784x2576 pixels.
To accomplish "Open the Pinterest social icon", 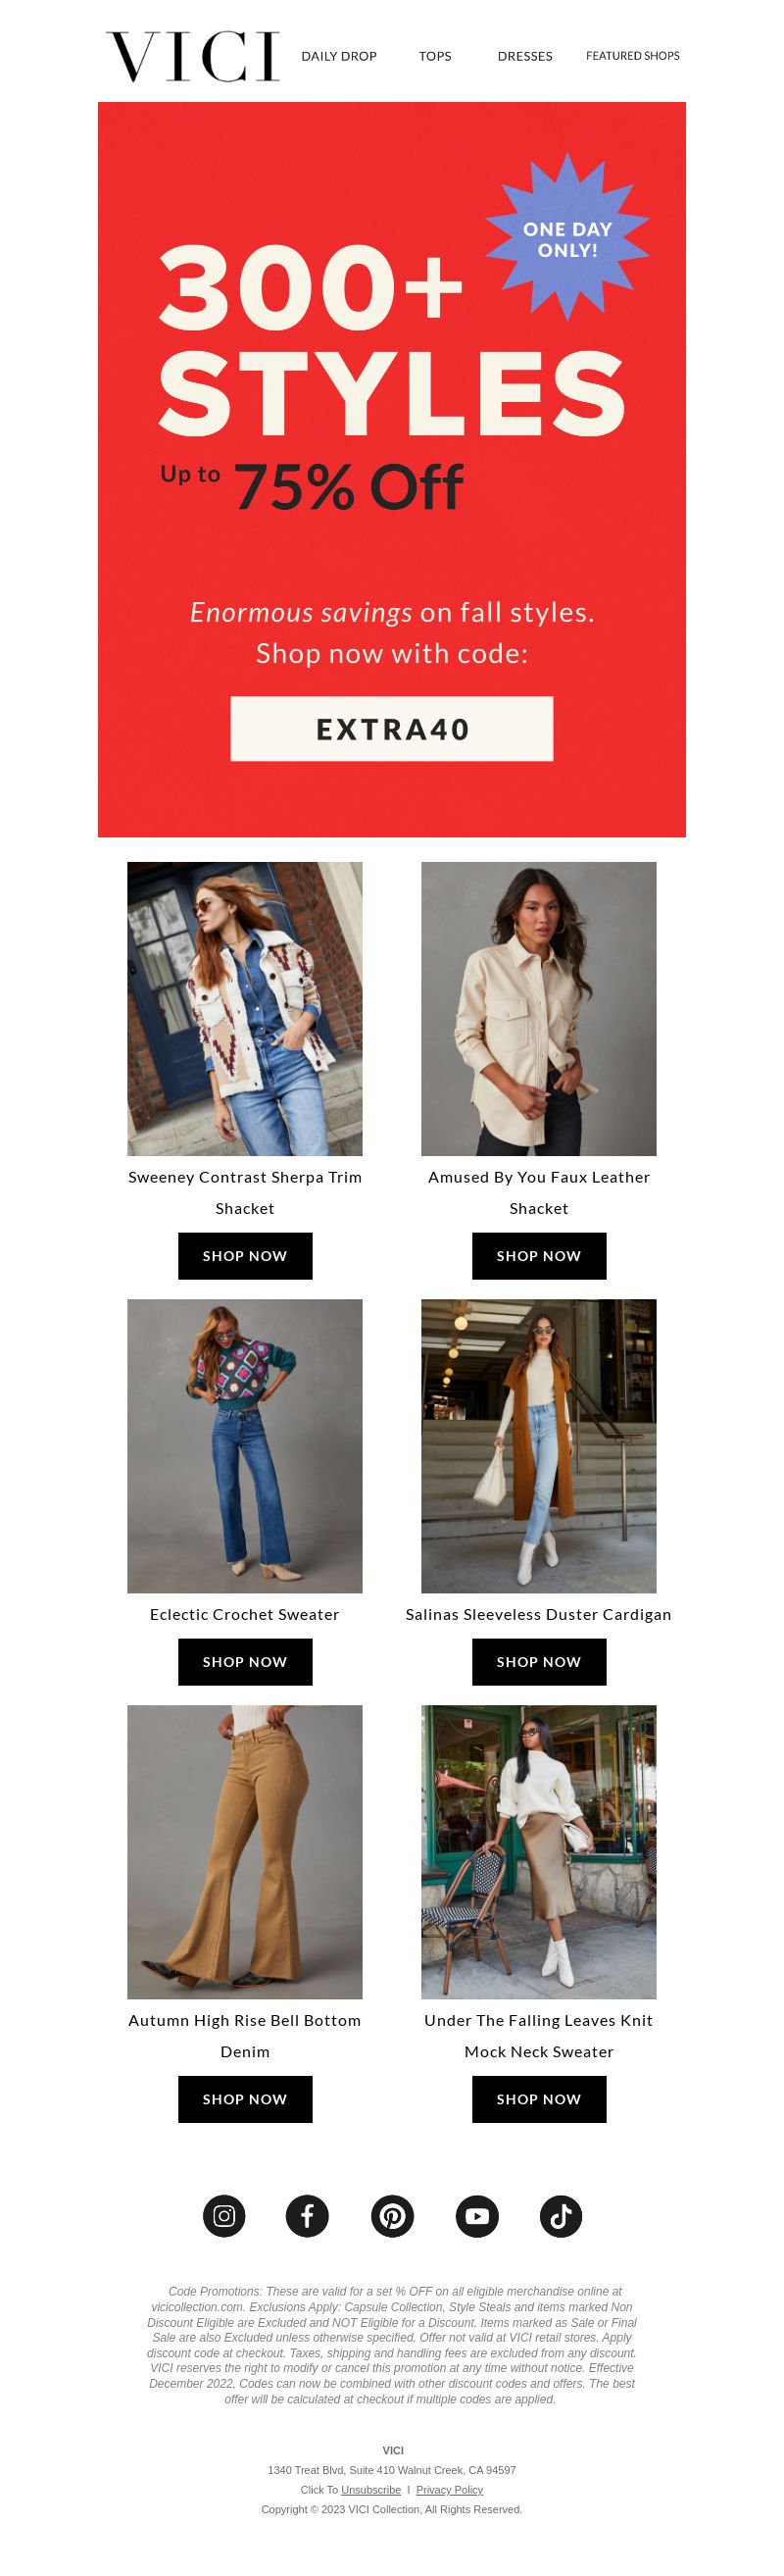I will pos(392,2216).
